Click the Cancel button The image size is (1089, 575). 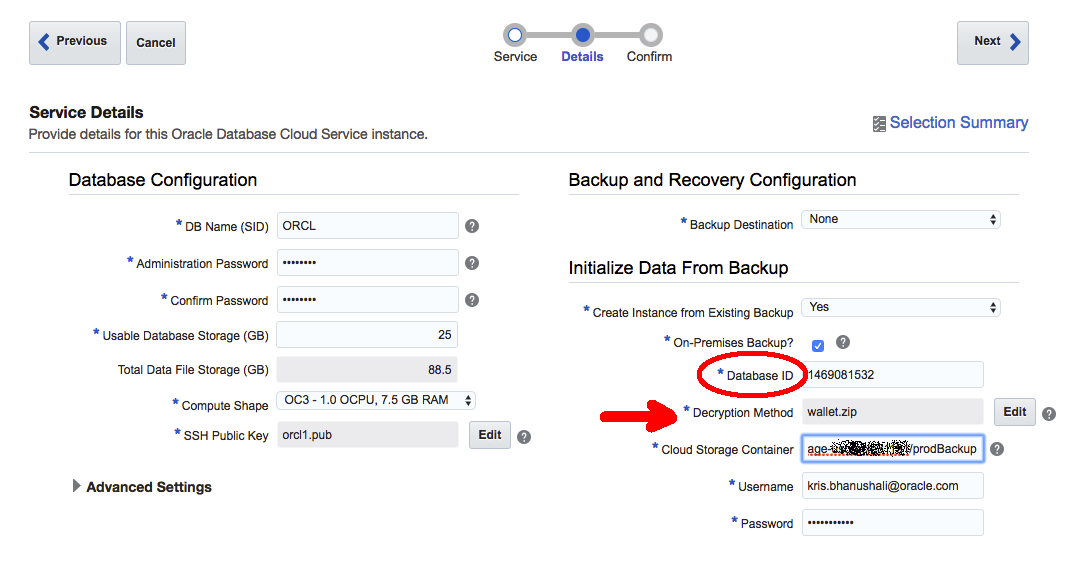point(155,43)
